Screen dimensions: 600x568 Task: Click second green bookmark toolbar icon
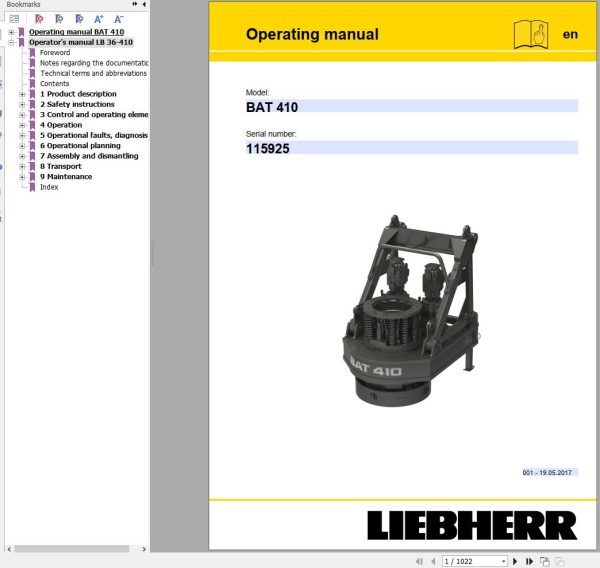coord(59,19)
